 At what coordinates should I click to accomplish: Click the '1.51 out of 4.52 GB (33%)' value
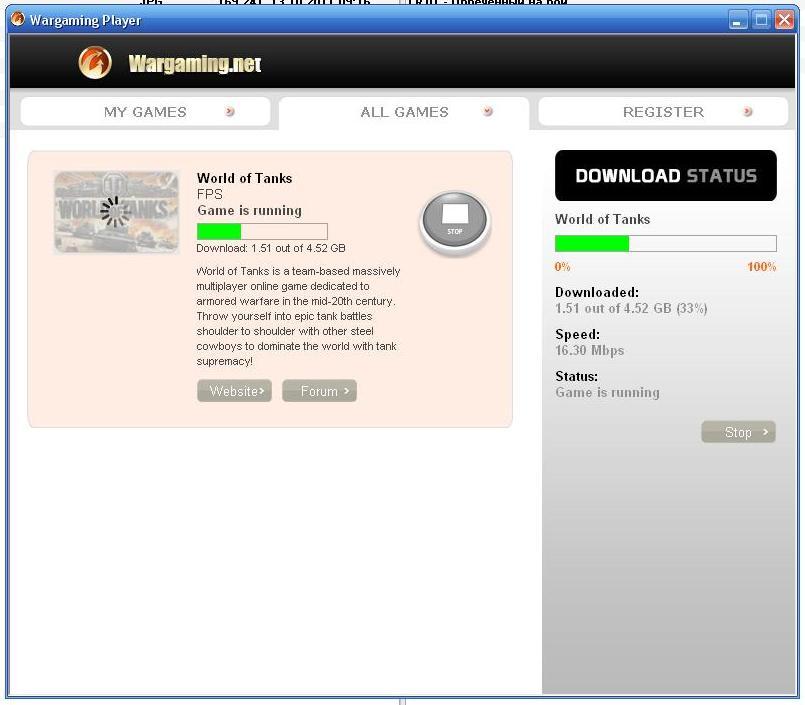click(x=631, y=309)
